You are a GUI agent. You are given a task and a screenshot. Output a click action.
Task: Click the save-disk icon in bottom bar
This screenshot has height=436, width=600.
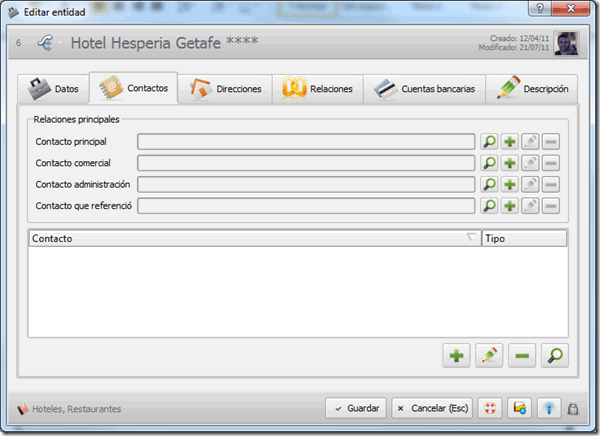tap(520, 408)
